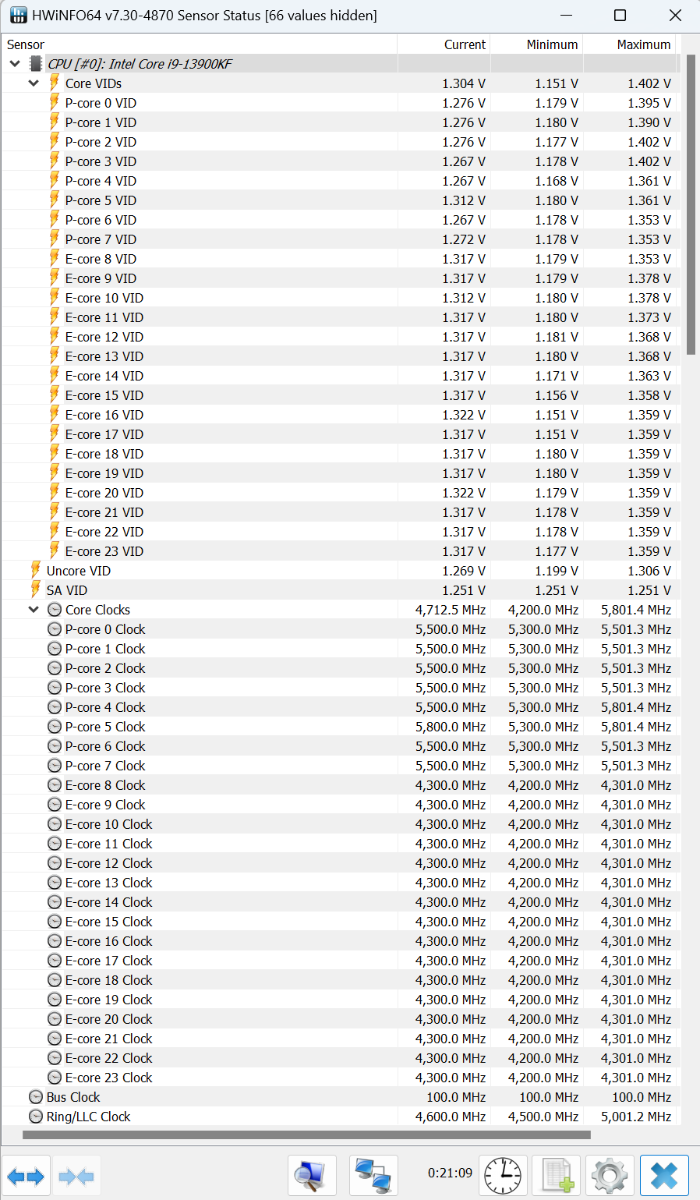Image resolution: width=700 pixels, height=1200 pixels.
Task: Select the E-core 20 VID row
Action: click(x=340, y=493)
